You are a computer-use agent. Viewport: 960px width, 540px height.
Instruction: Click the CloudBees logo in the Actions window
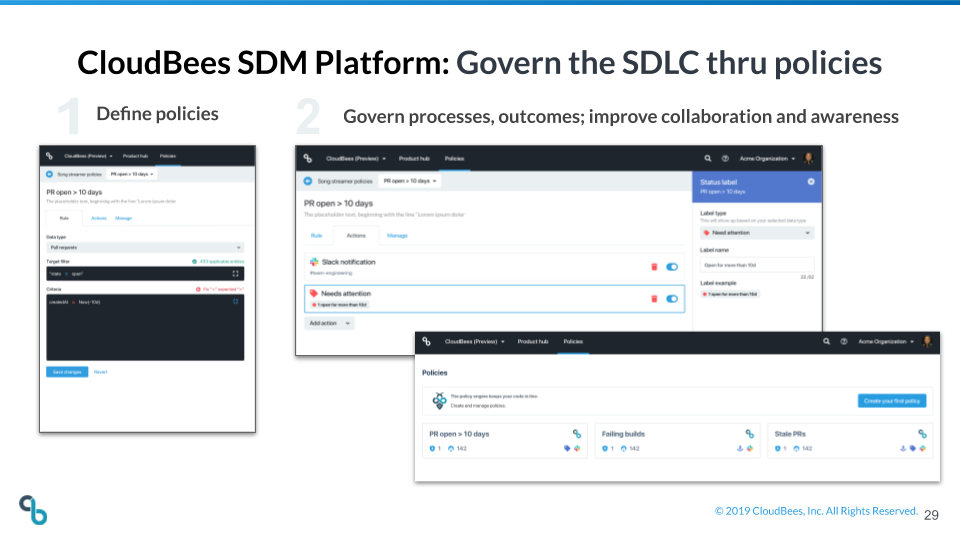[x=308, y=159]
